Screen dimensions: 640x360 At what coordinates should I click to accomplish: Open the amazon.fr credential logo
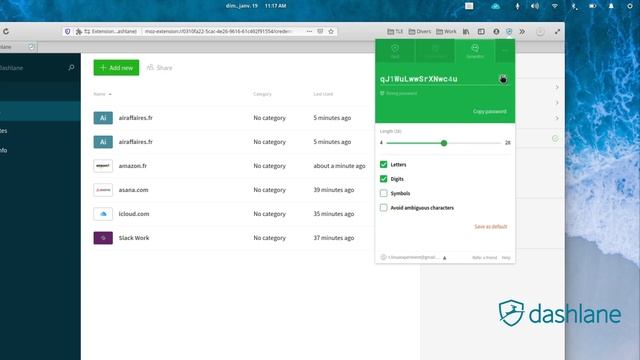[103, 166]
